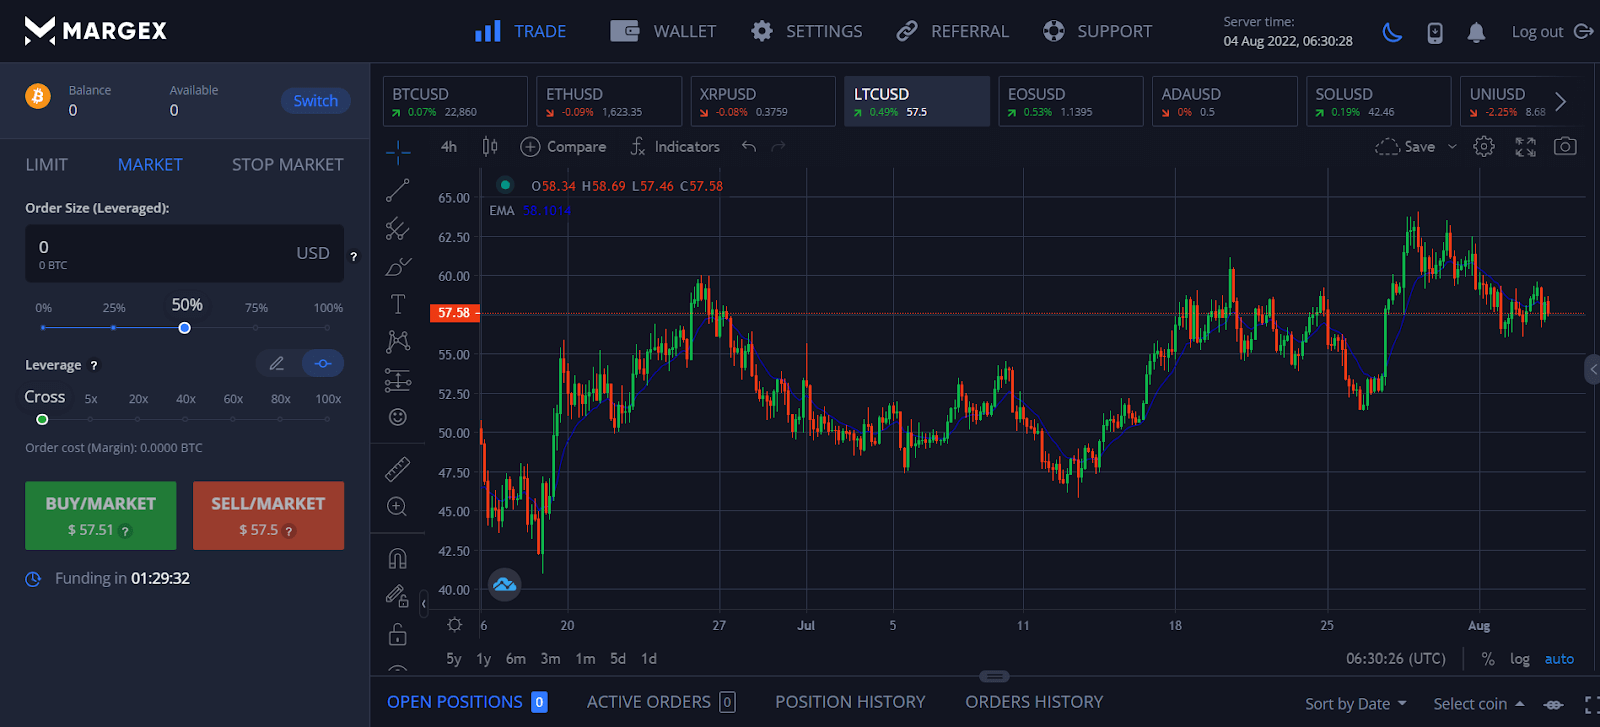This screenshot has height=727, width=1600.
Task: Click the SELL/MARKET button
Action: tap(268, 516)
